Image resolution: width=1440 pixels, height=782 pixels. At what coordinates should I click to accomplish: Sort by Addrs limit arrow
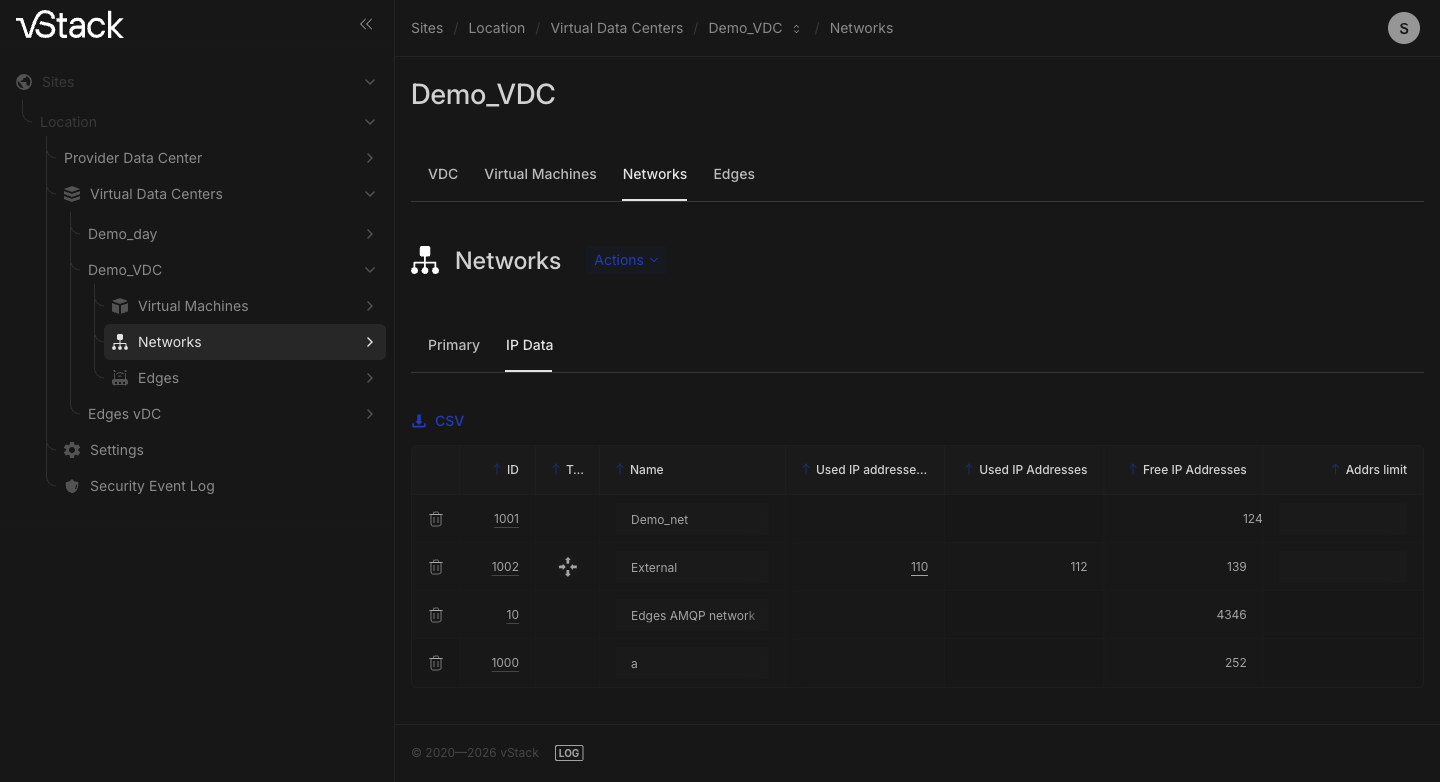tap(1336, 470)
